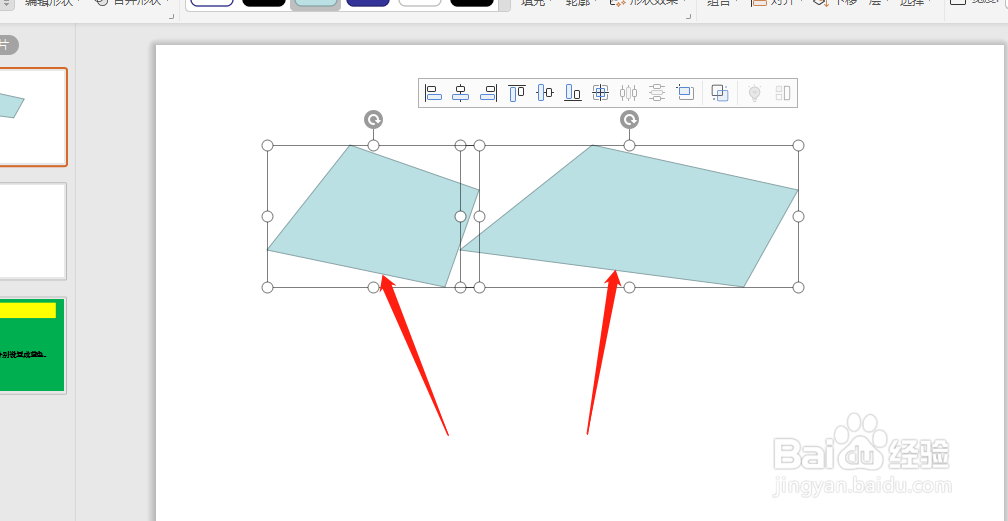Open the 下移一层 send backward dropdown
Screen dimensions: 1008x521
click(x=850, y=3)
